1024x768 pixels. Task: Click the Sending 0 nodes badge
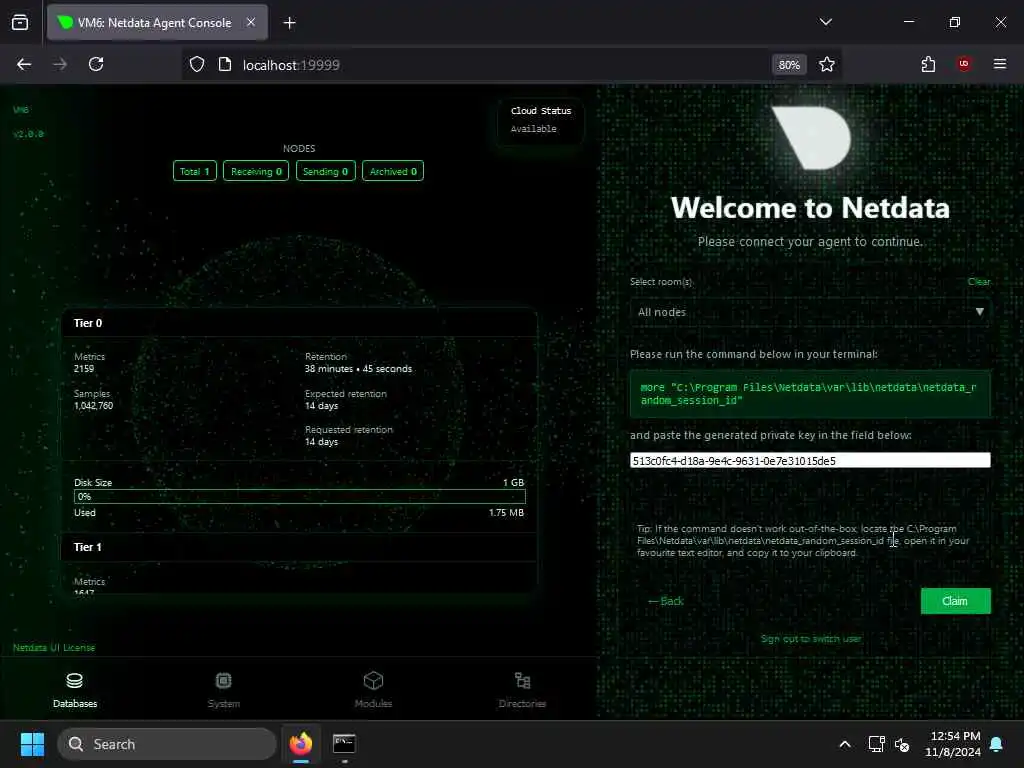325,171
